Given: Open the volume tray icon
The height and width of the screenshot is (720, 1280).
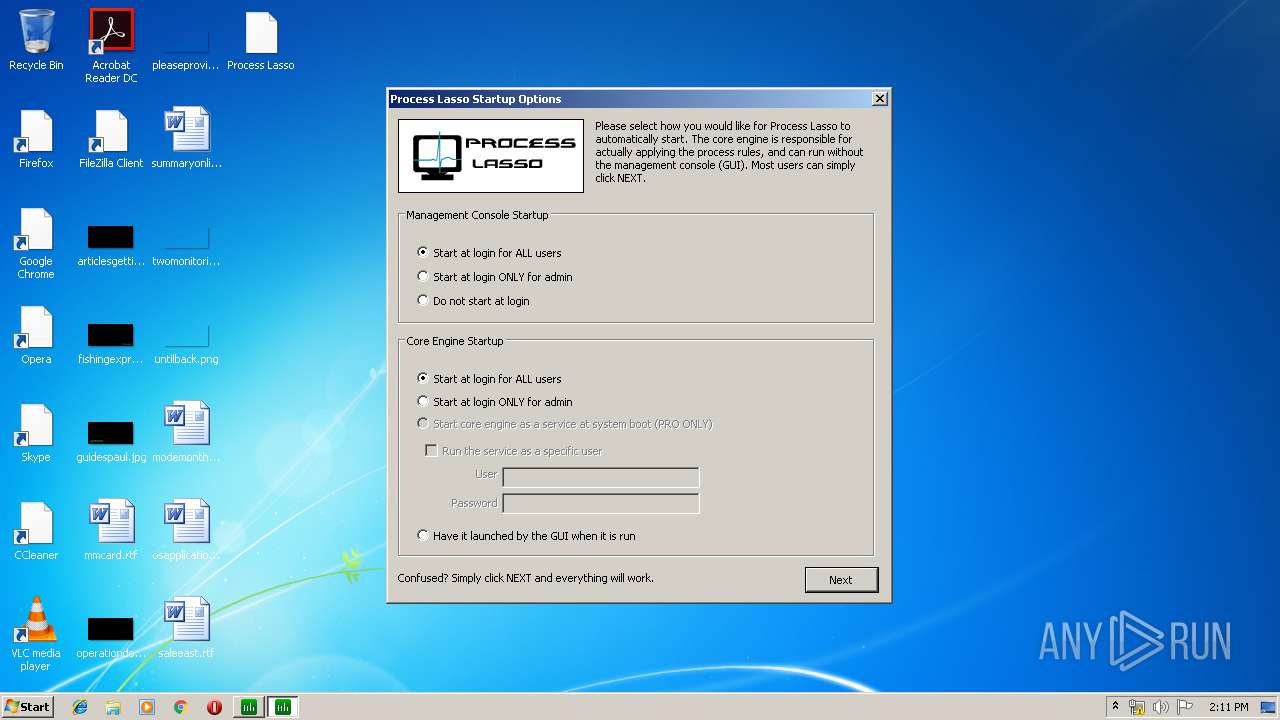Looking at the screenshot, I should click(1161, 707).
